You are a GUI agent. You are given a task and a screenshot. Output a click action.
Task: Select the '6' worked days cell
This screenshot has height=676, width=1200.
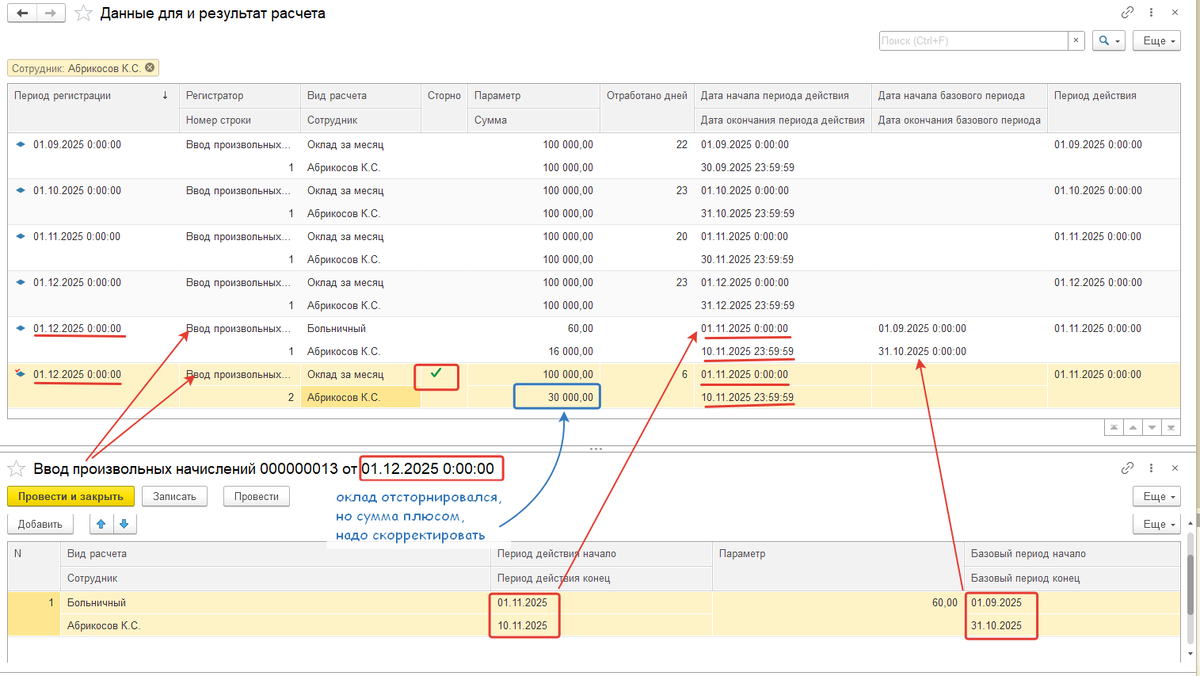click(647, 375)
